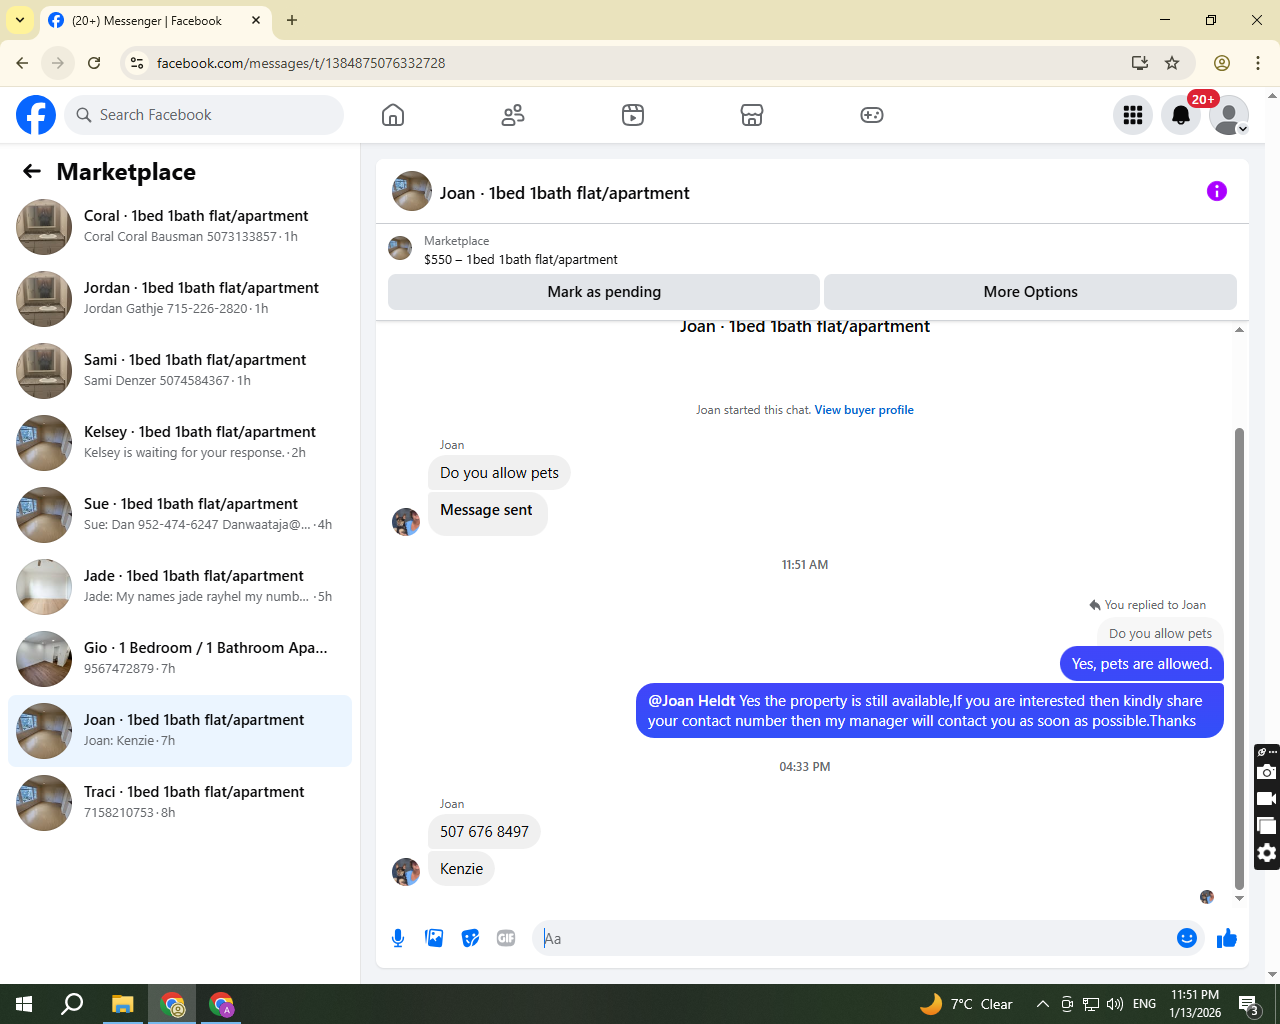This screenshot has width=1280, height=1024.
Task: Close the Messenger Facebook tab
Action: click(x=256, y=20)
